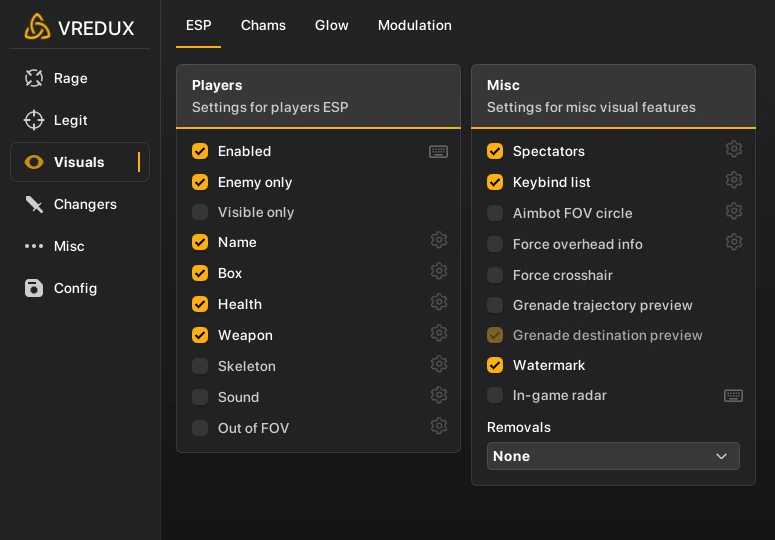Click the keyboard keybind icon beside Enabled
The height and width of the screenshot is (540, 775).
[438, 151]
